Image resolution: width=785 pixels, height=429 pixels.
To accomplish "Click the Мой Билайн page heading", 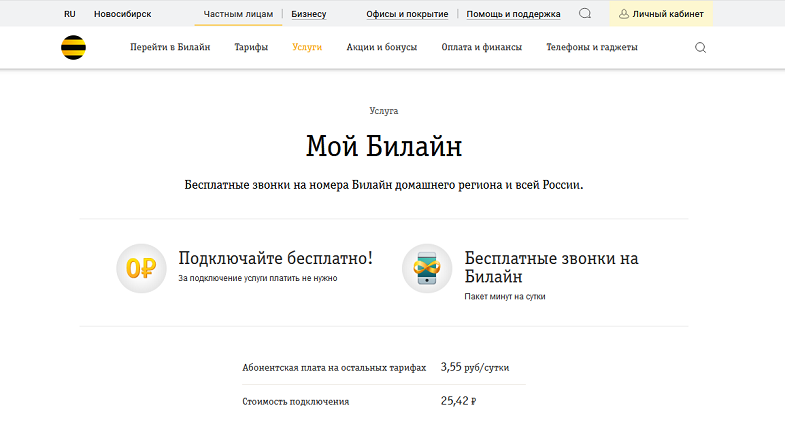I will pos(384,146).
